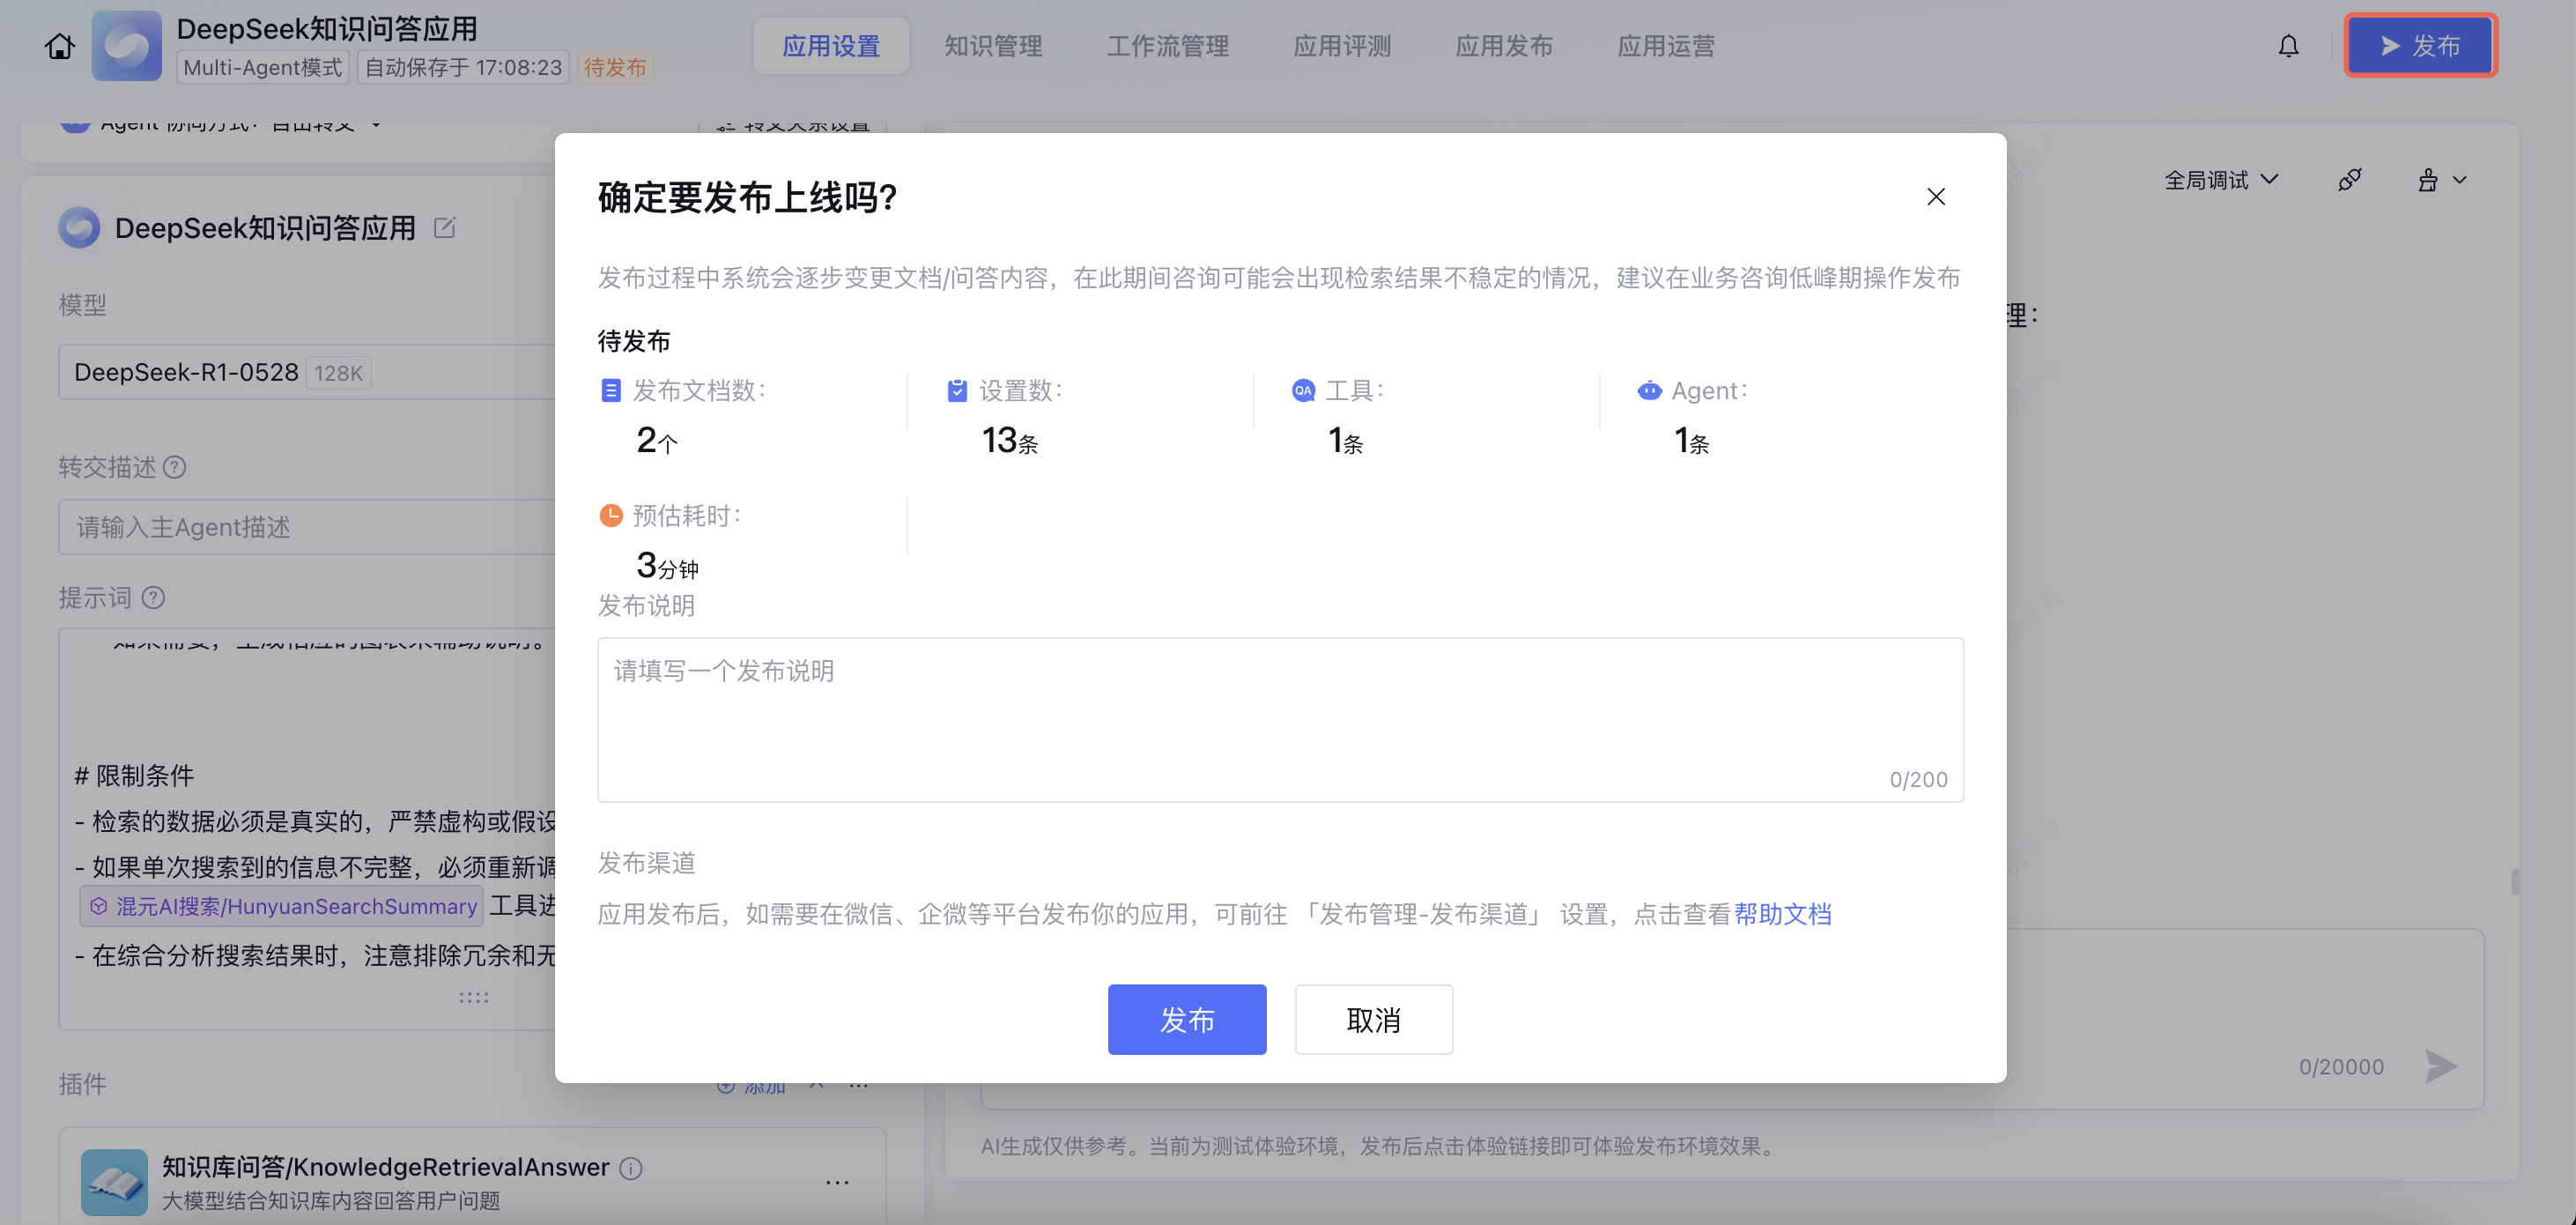This screenshot has height=1225, width=2576.
Task: Click the edit pencil beside app name
Action: coord(445,228)
